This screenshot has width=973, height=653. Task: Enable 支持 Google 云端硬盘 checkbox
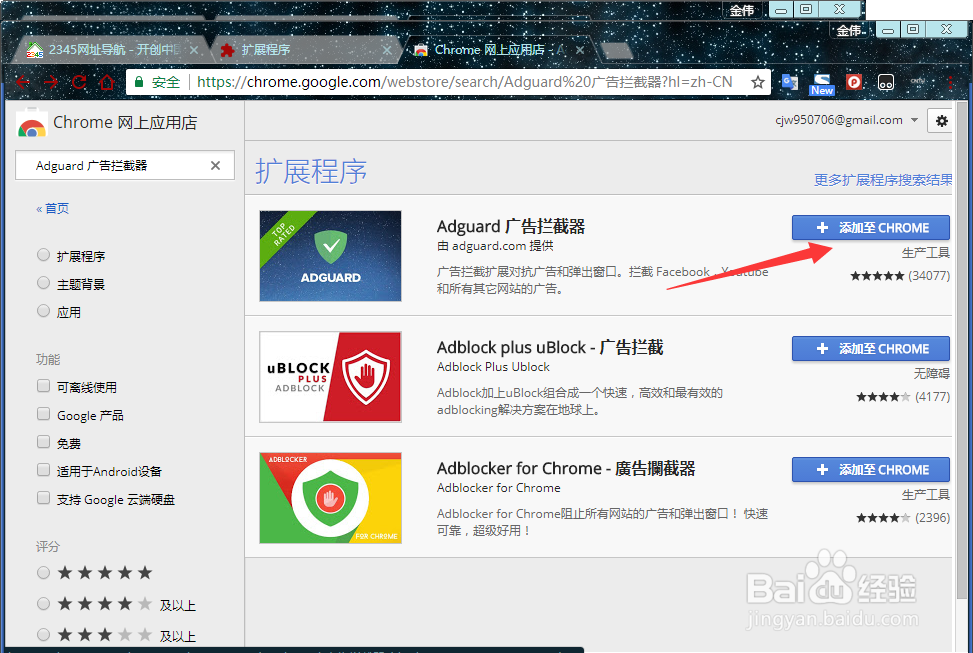tap(43, 498)
